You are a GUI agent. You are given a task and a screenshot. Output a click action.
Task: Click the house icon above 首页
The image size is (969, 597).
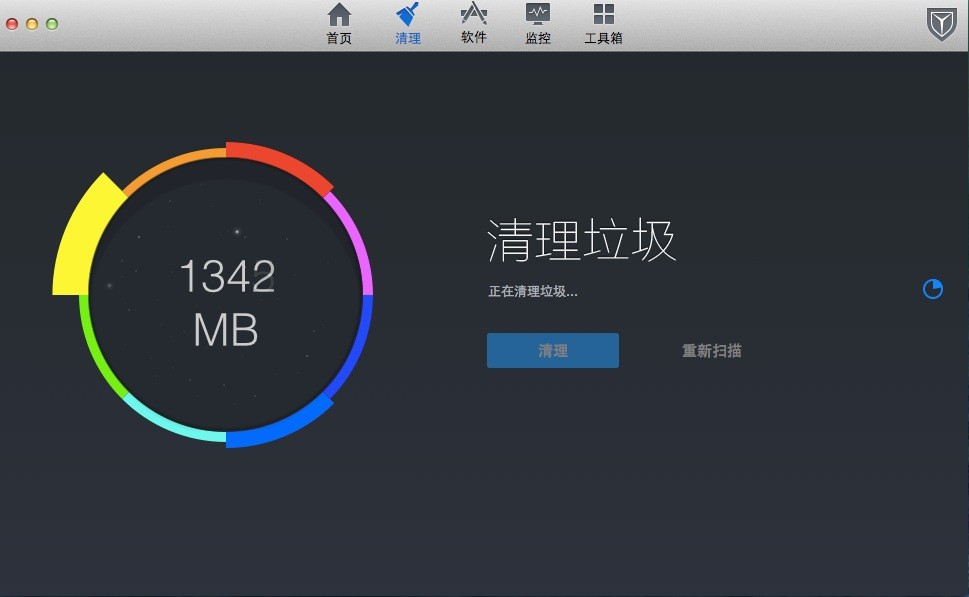click(x=338, y=15)
